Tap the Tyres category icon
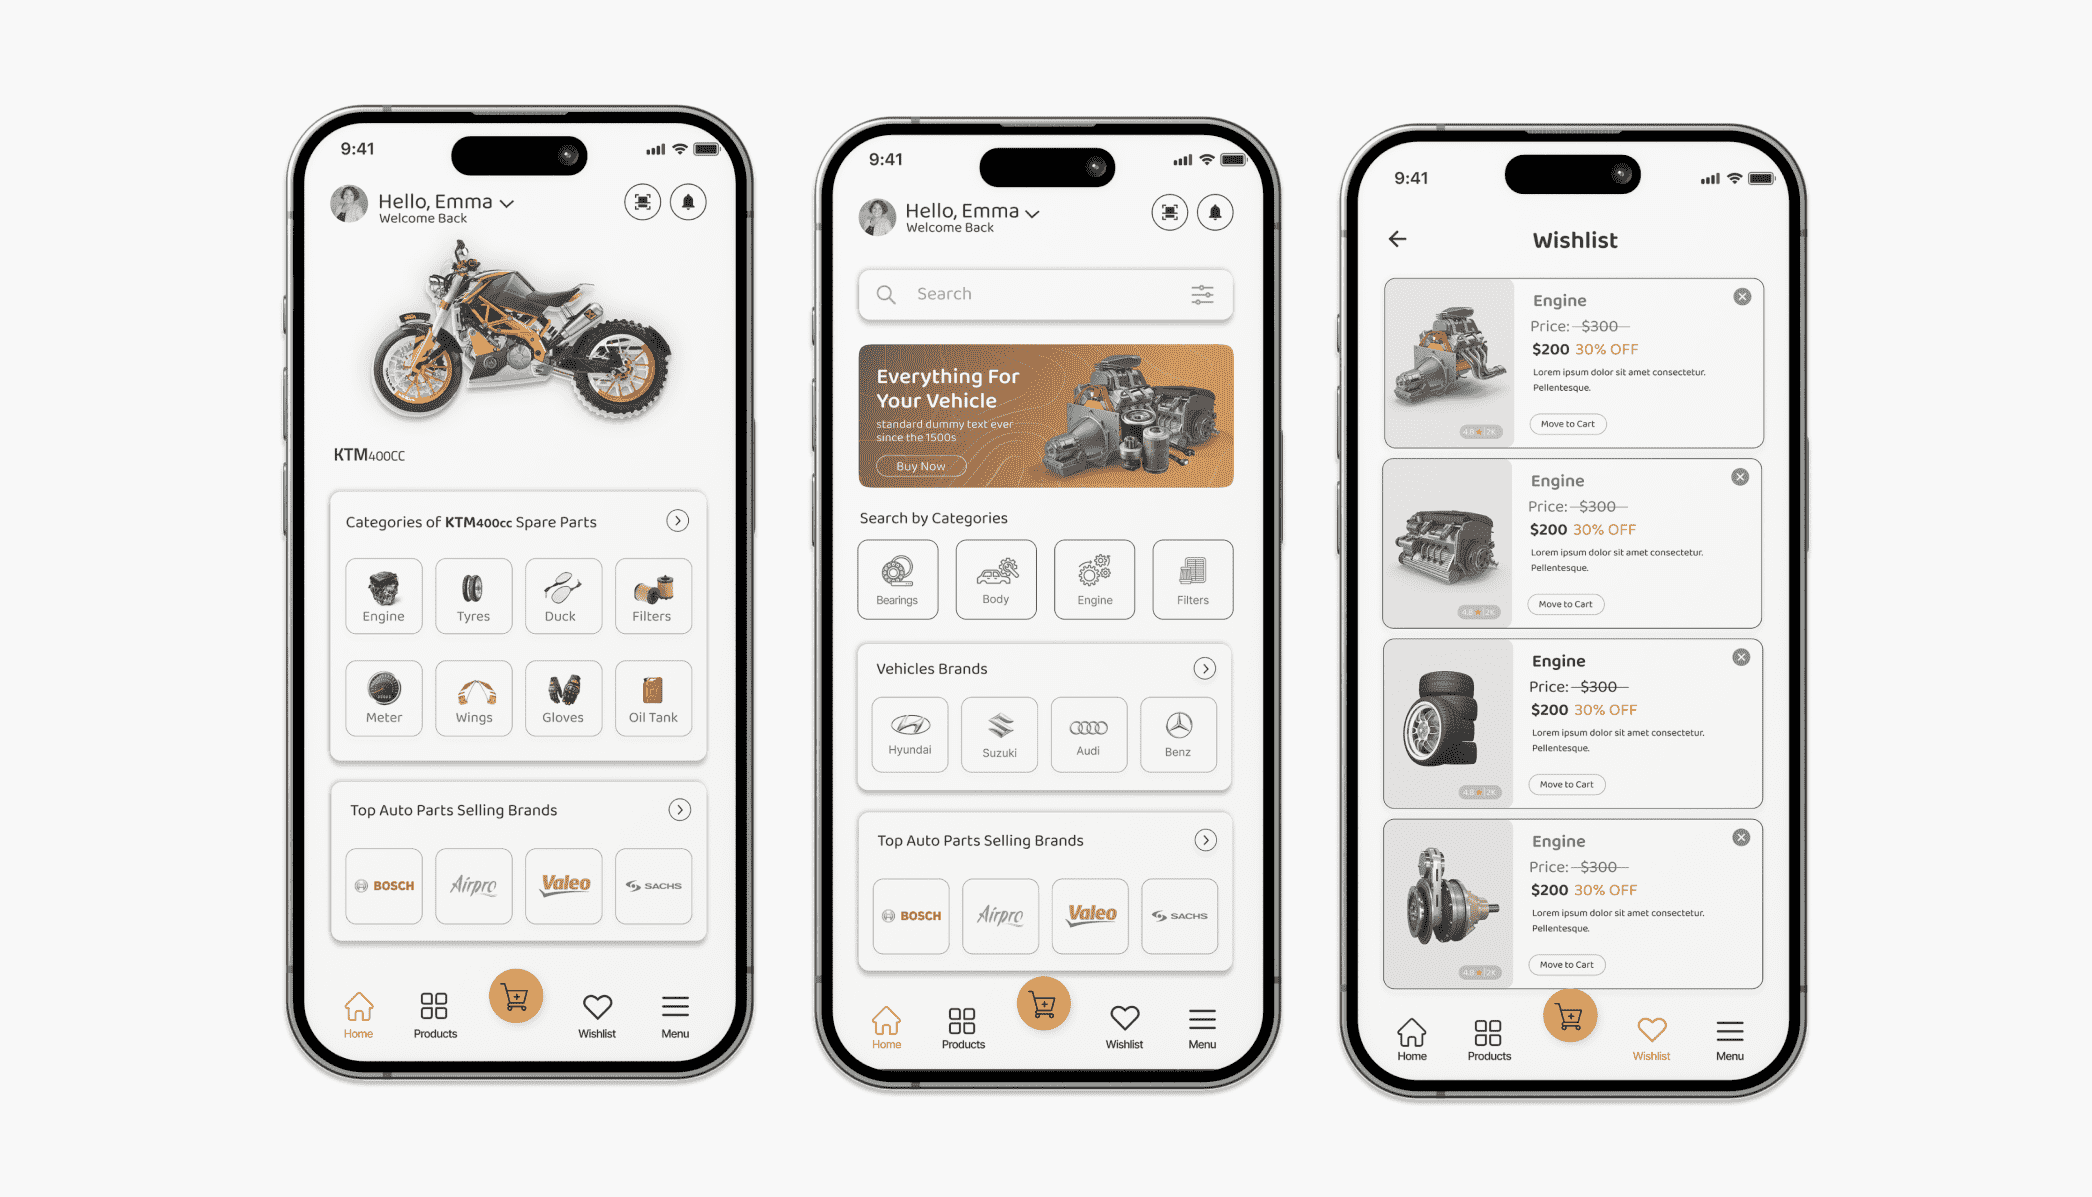 pyautogui.click(x=473, y=592)
